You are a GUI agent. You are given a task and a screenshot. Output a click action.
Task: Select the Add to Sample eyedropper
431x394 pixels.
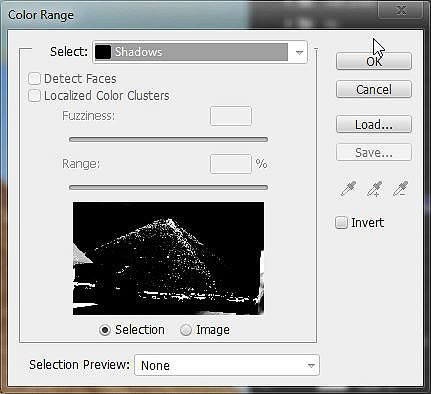click(374, 189)
